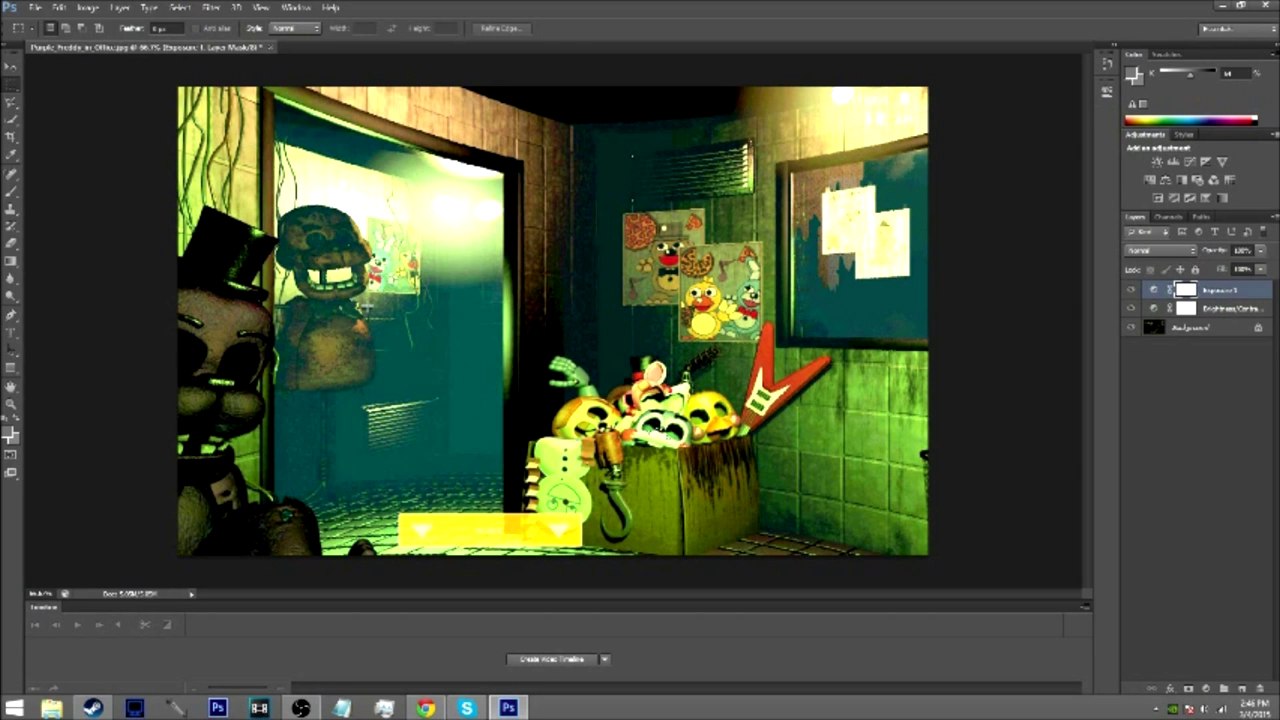This screenshot has height=720, width=1280.
Task: Toggle lock position for layer
Action: 1181,270
